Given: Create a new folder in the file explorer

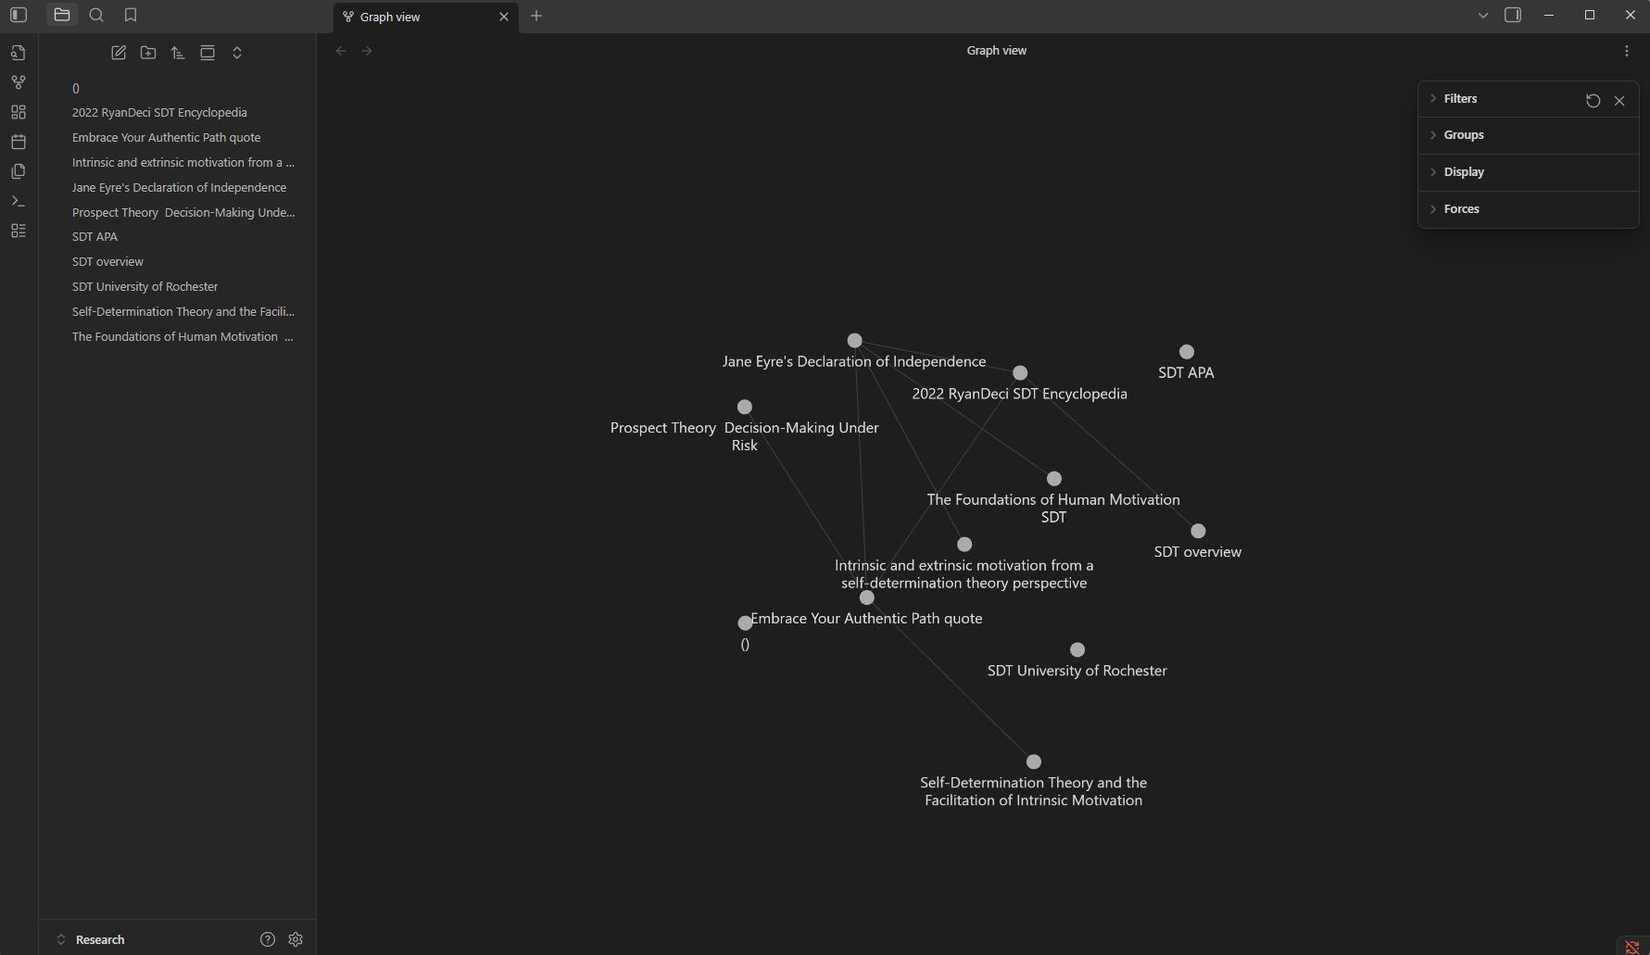Looking at the screenshot, I should click(148, 52).
